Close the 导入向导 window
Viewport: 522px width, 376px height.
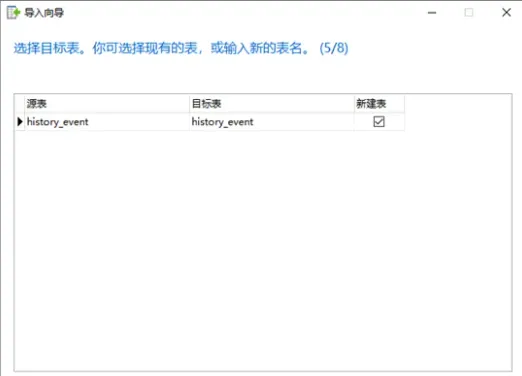click(506, 13)
